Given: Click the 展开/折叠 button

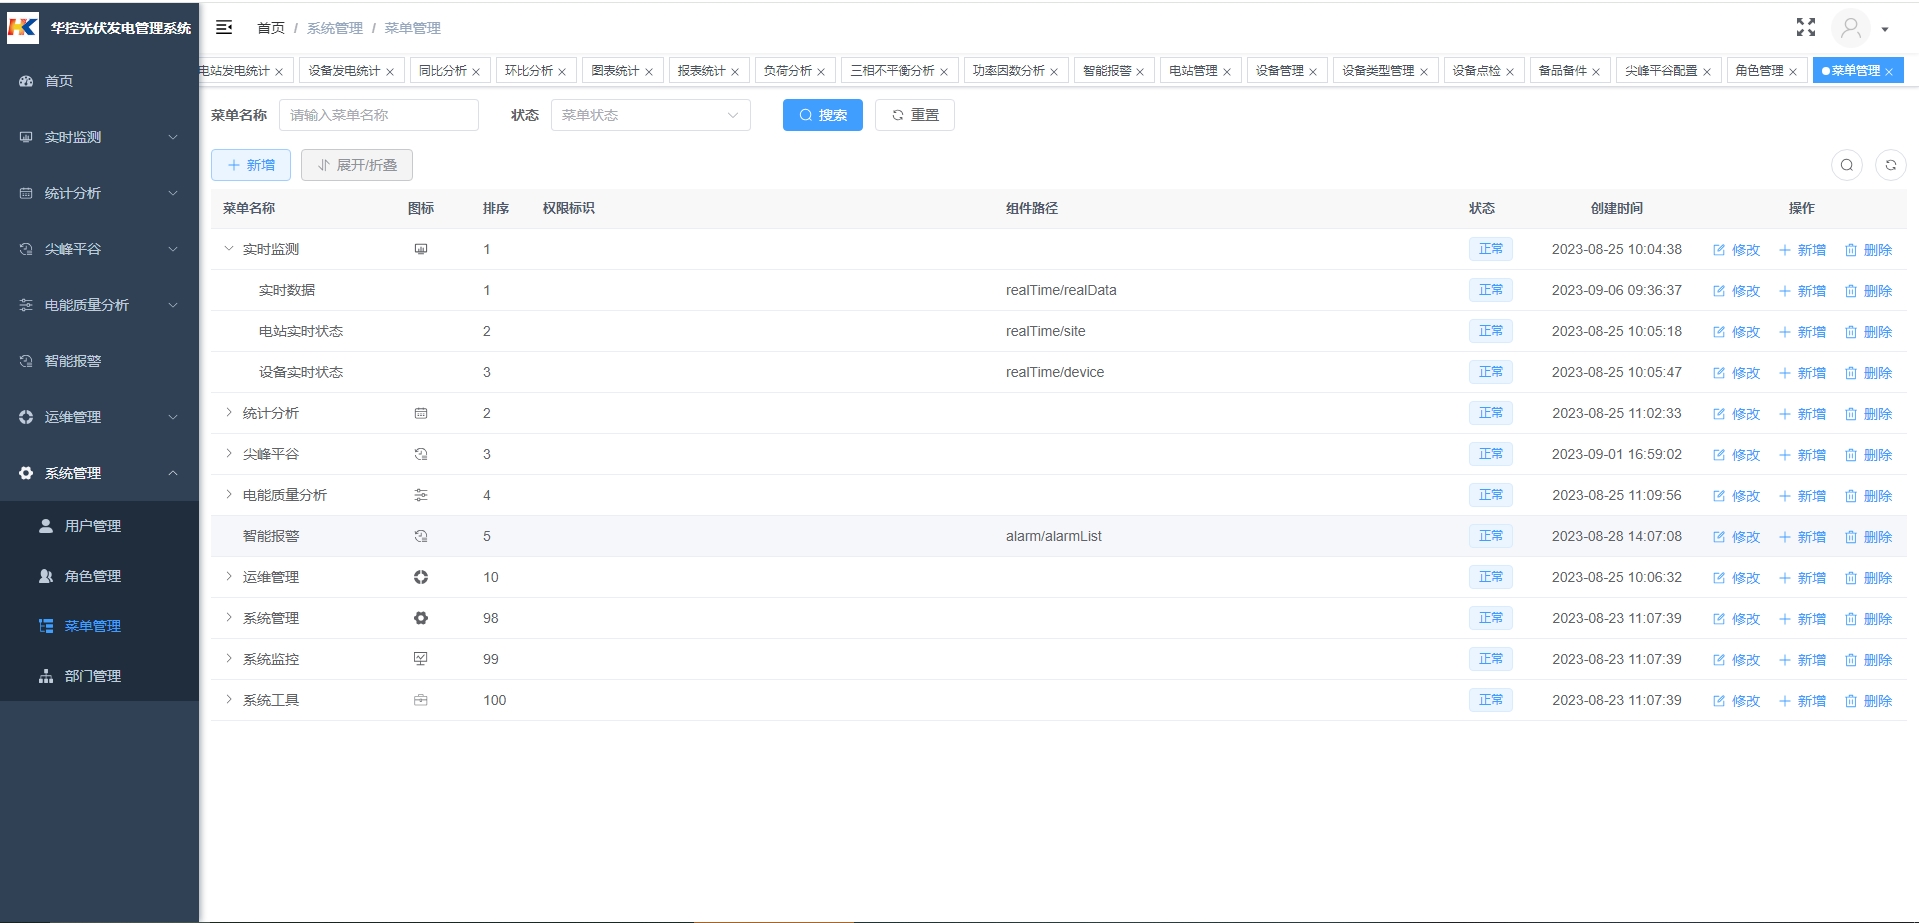Looking at the screenshot, I should [x=357, y=165].
